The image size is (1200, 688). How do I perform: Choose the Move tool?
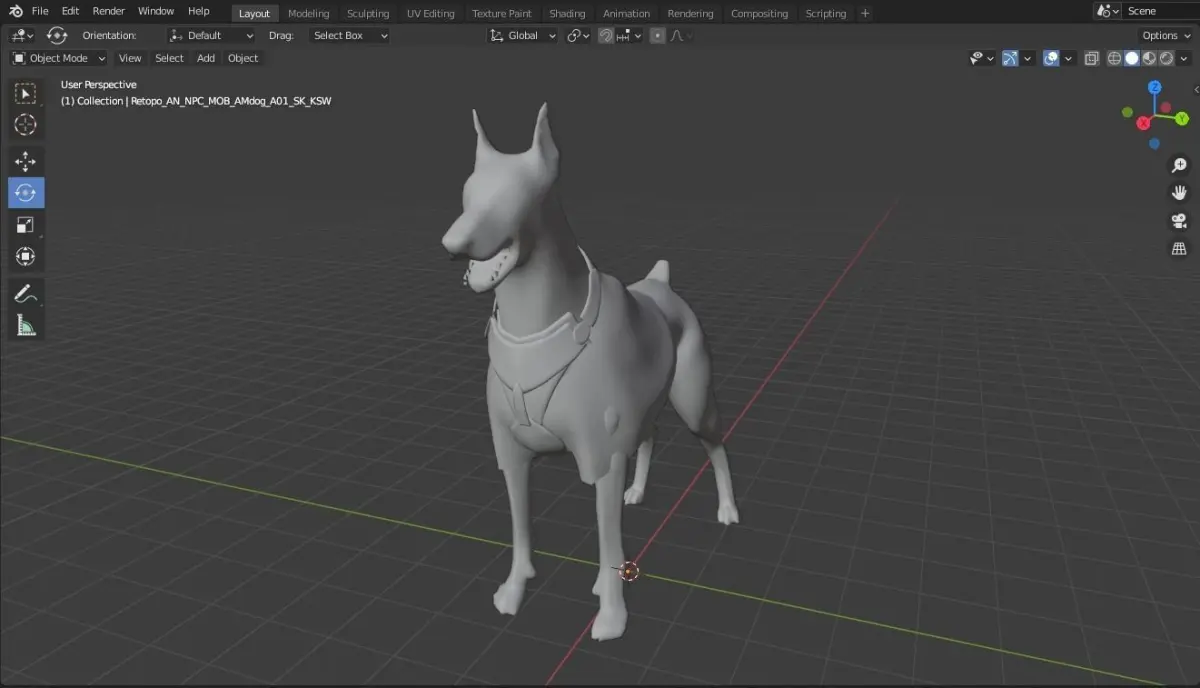pos(26,161)
